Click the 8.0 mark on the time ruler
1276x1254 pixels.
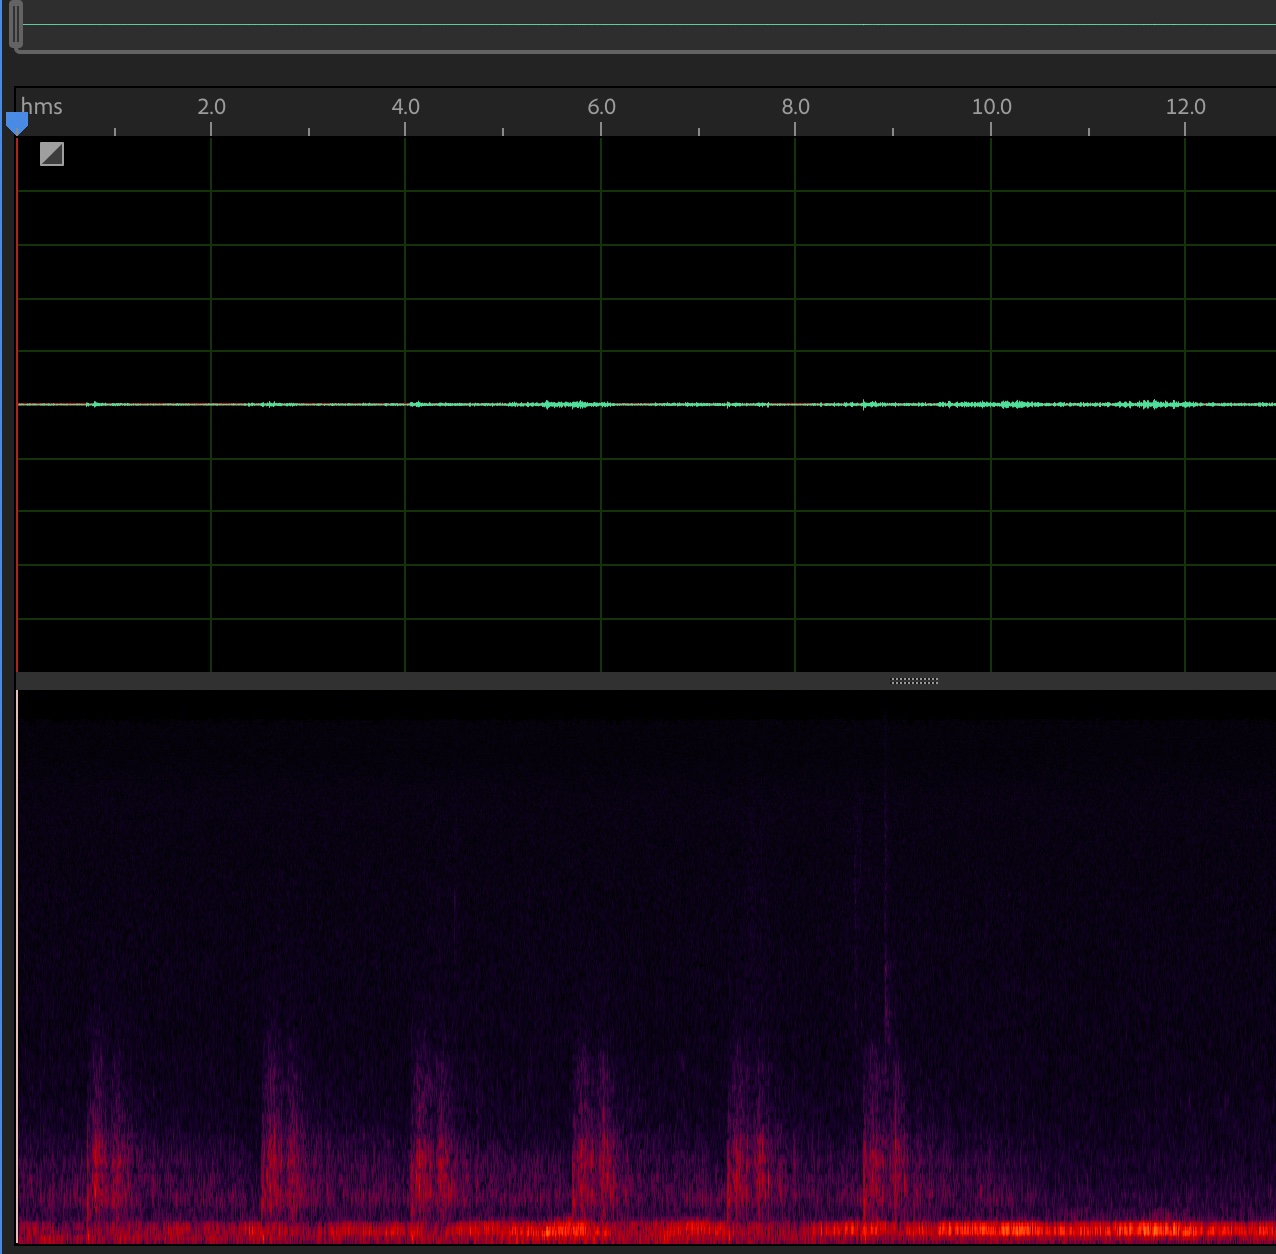(x=795, y=107)
